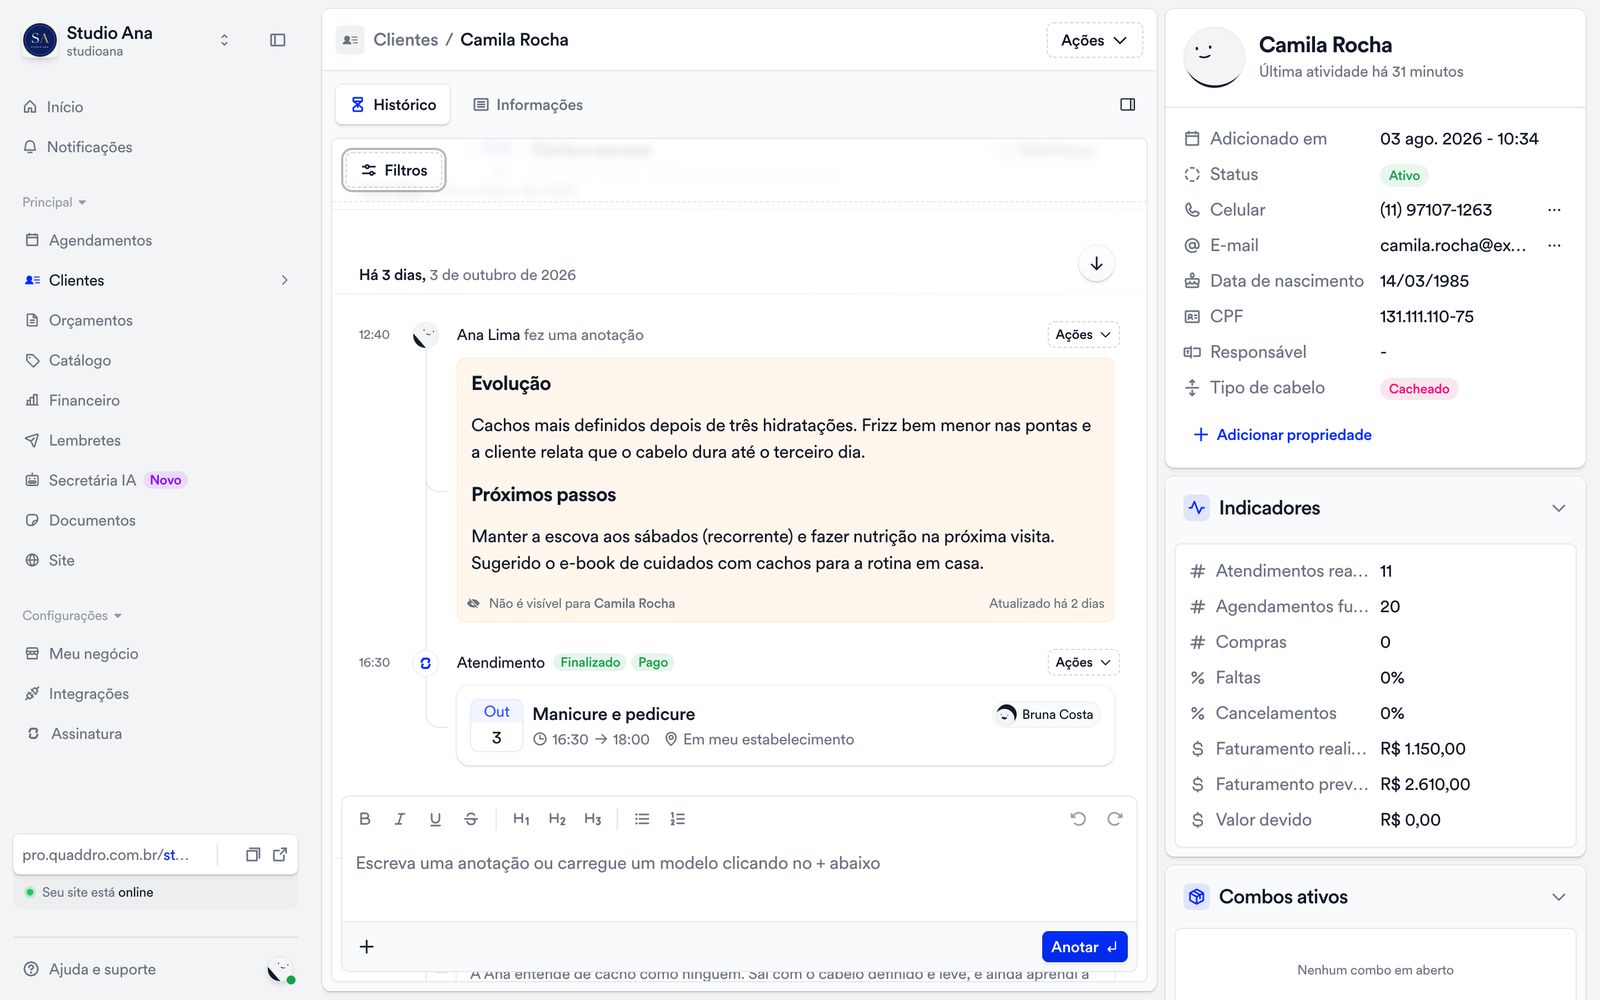Insert Heading 1 in note editor
This screenshot has height=1000, width=1600.
tap(521, 819)
